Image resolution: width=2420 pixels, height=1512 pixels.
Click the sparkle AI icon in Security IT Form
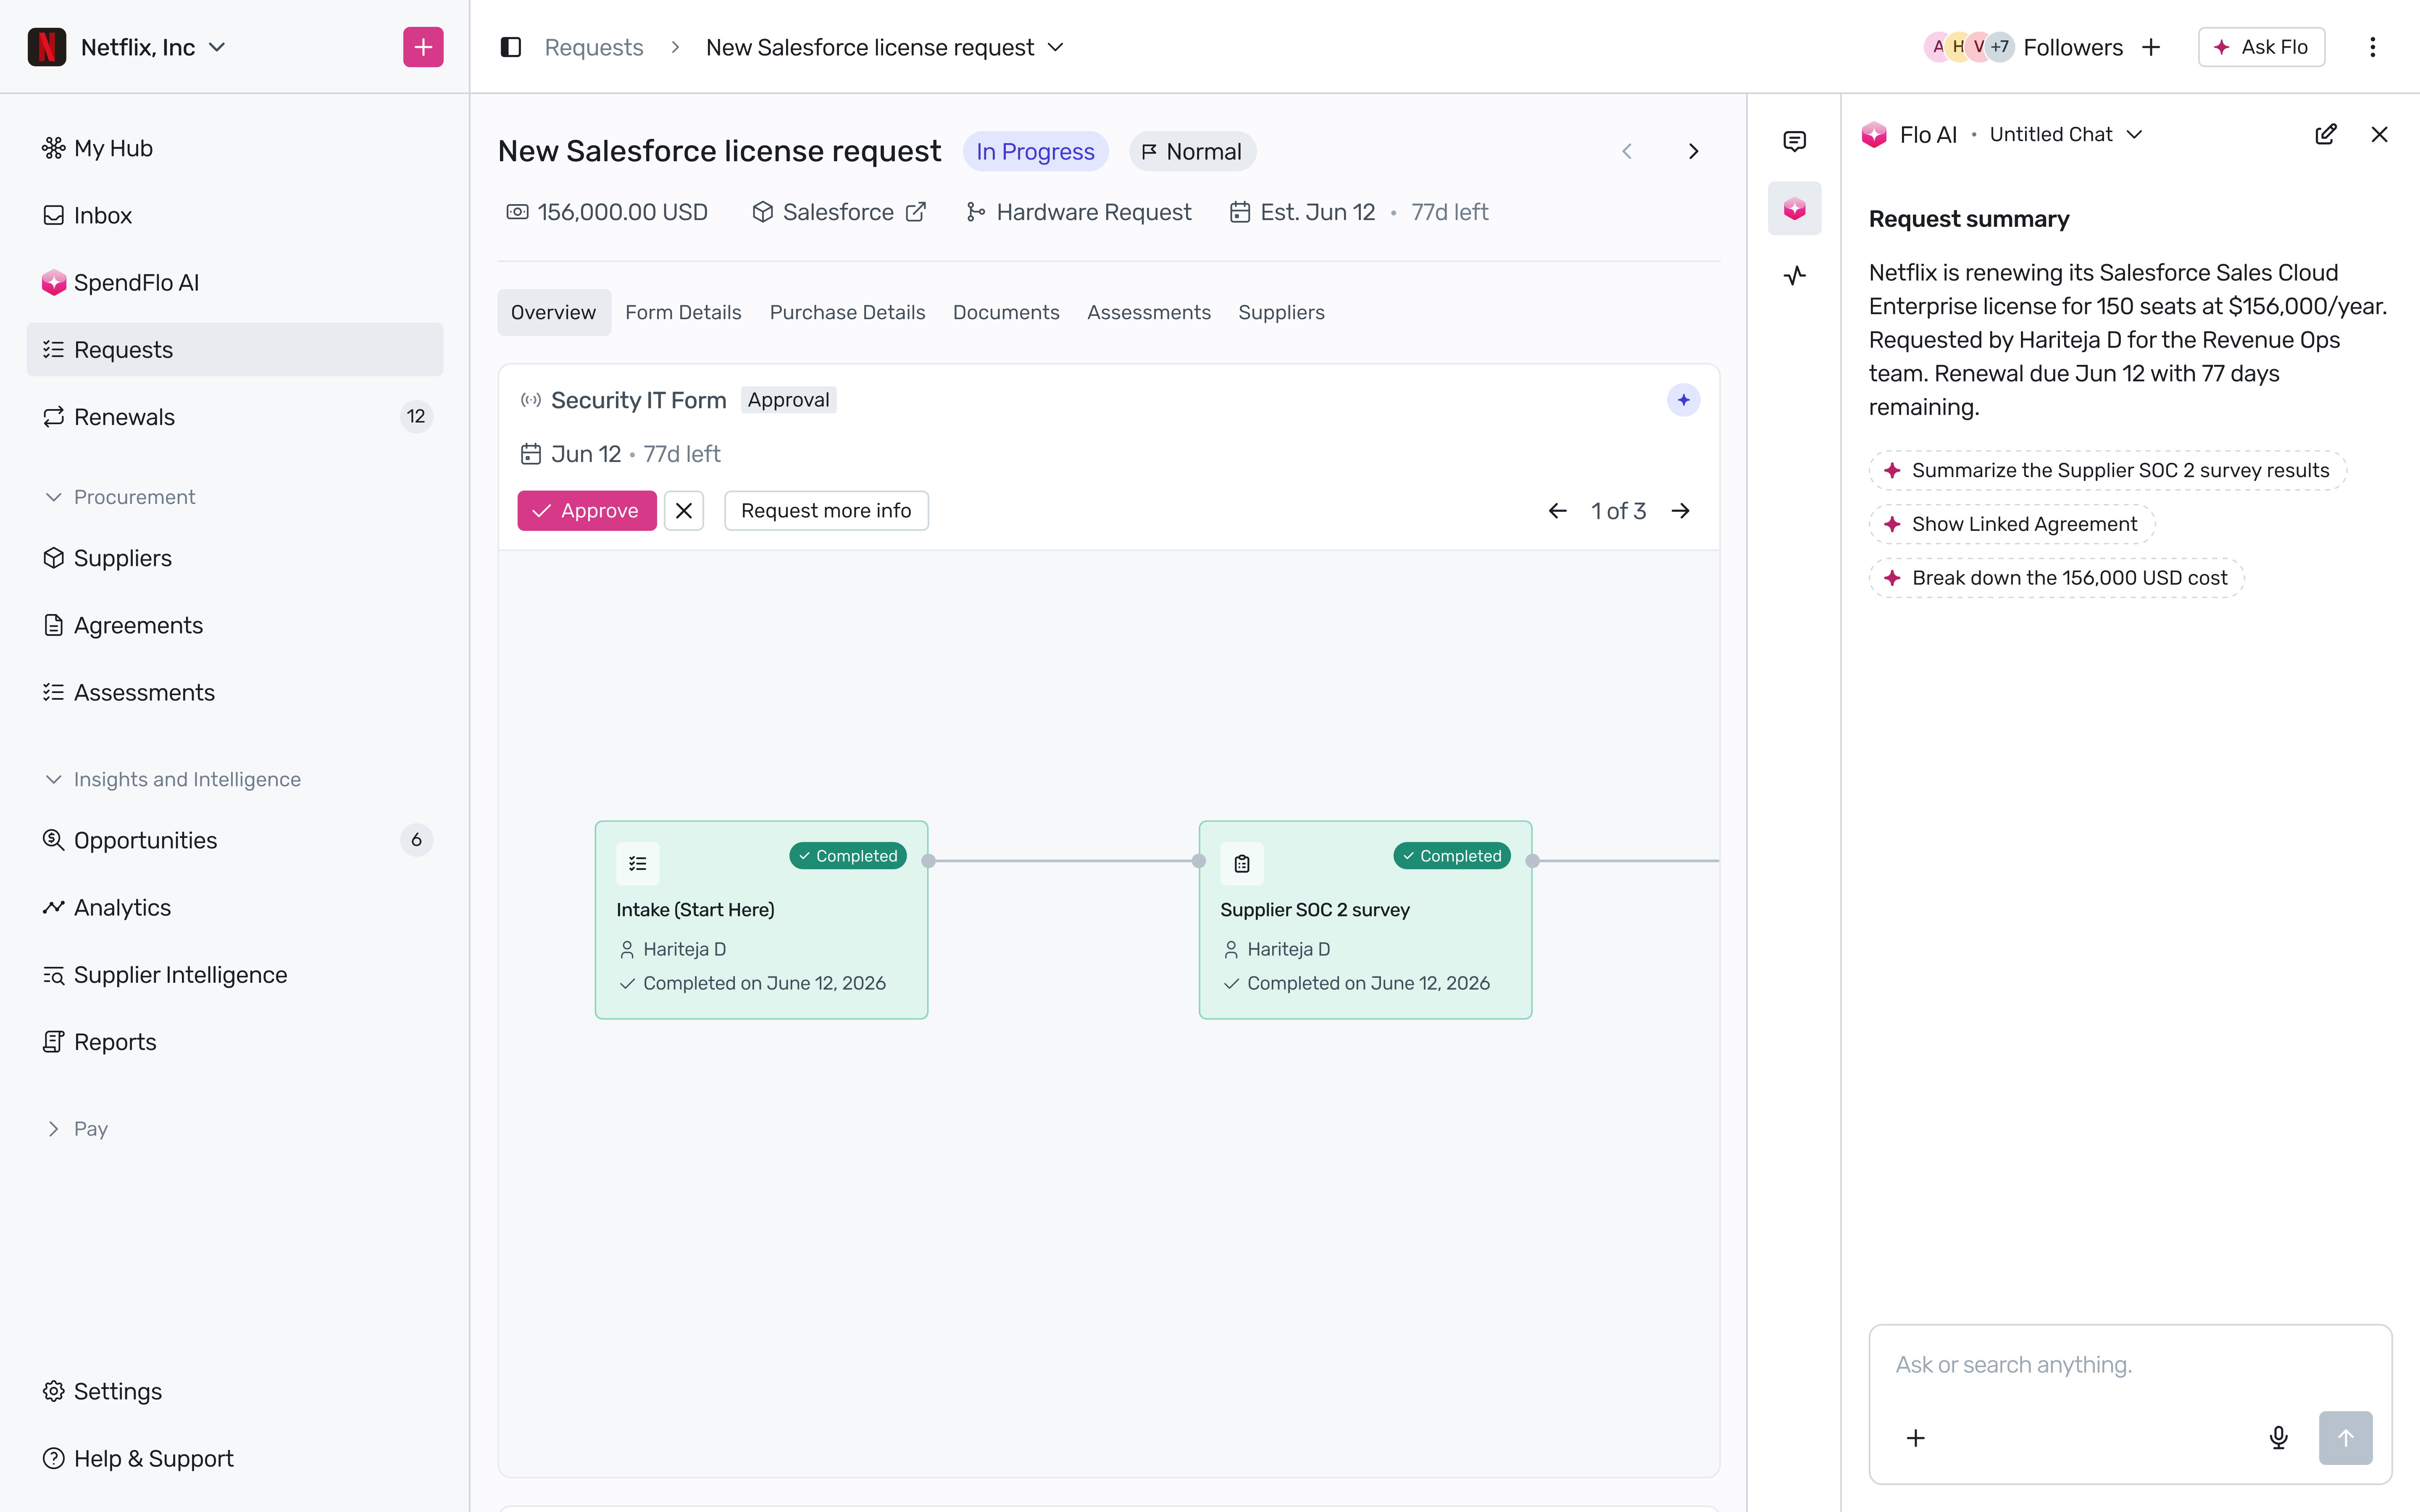click(x=1683, y=400)
